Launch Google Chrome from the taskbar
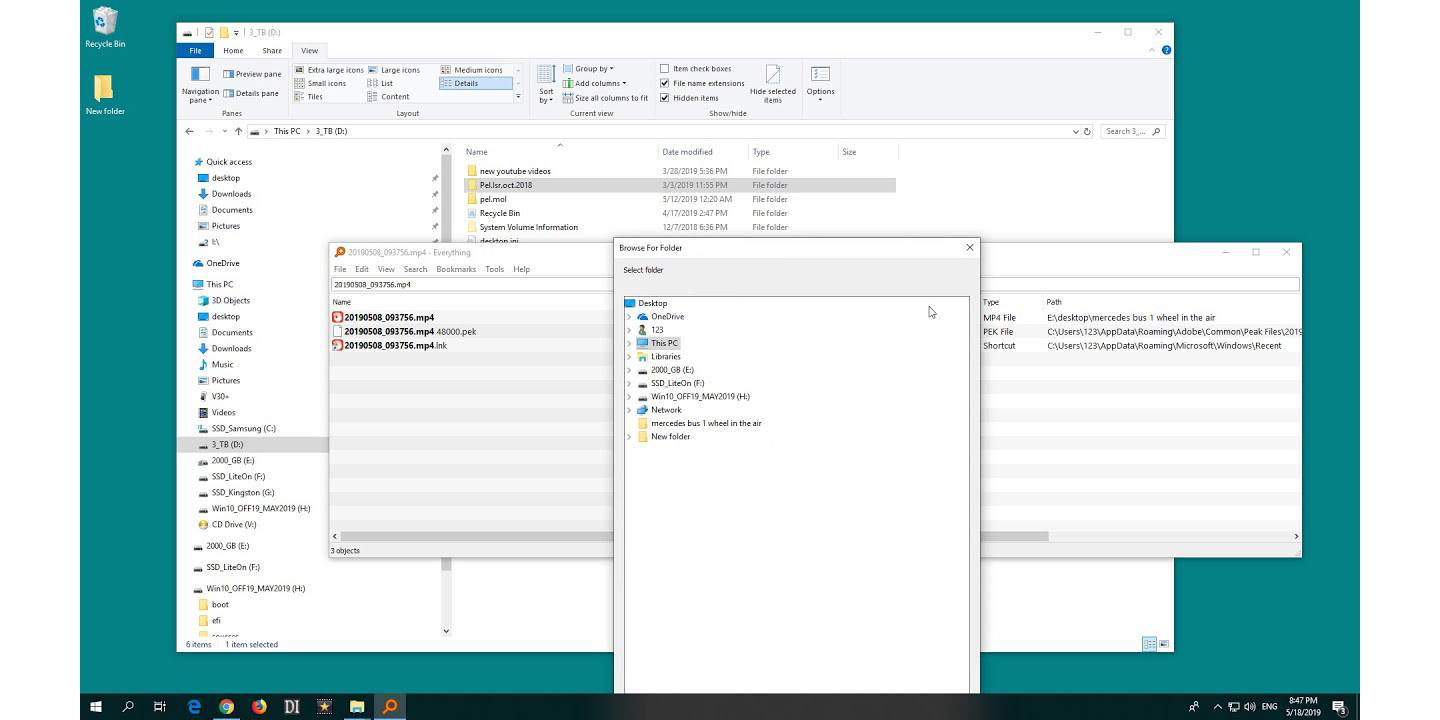This screenshot has width=1440, height=720. 227,706
